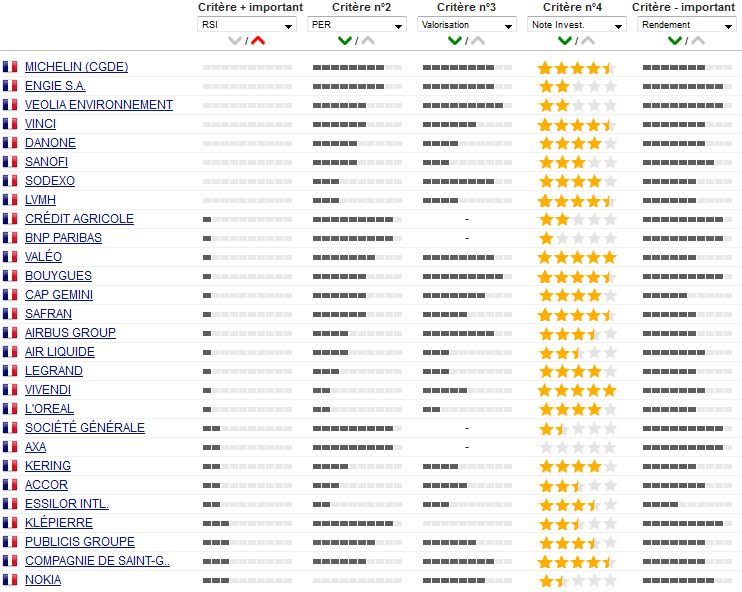Open the KERING stock link

click(48, 466)
